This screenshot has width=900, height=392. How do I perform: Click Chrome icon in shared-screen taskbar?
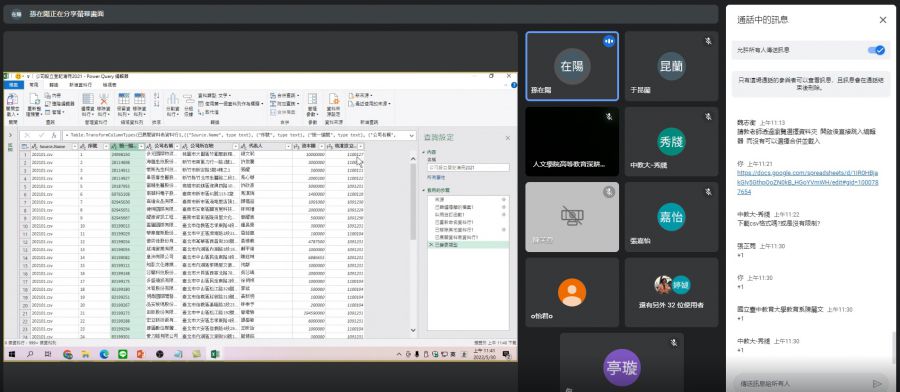(68, 354)
